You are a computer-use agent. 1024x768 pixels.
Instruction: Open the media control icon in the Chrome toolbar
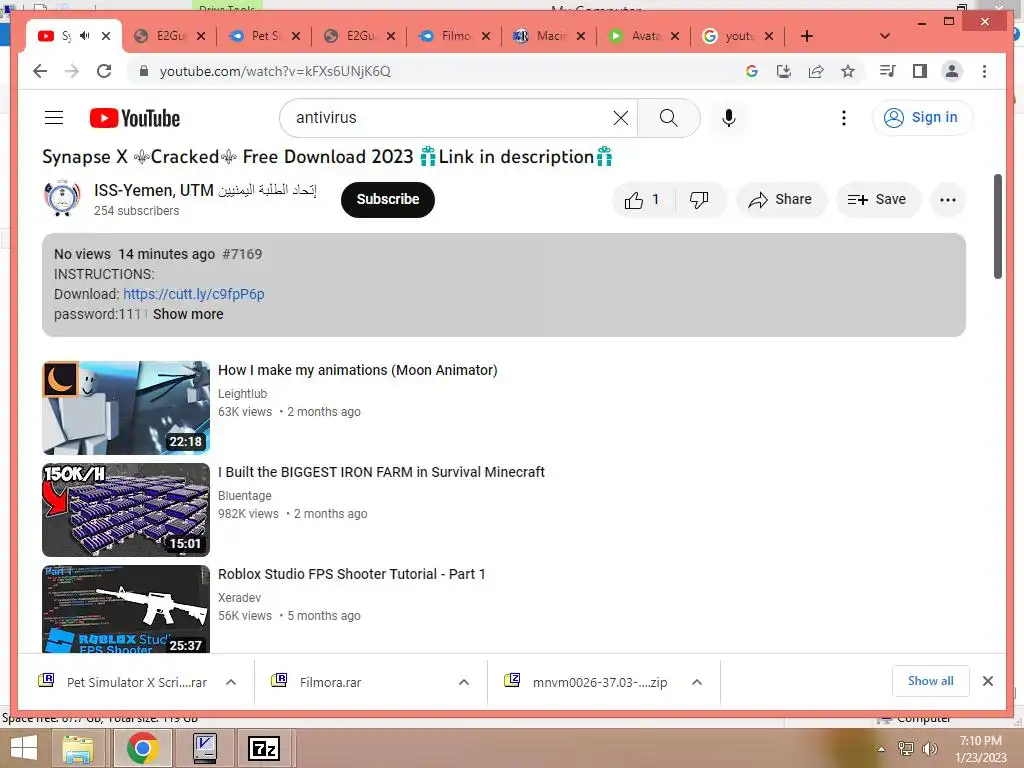tap(888, 71)
